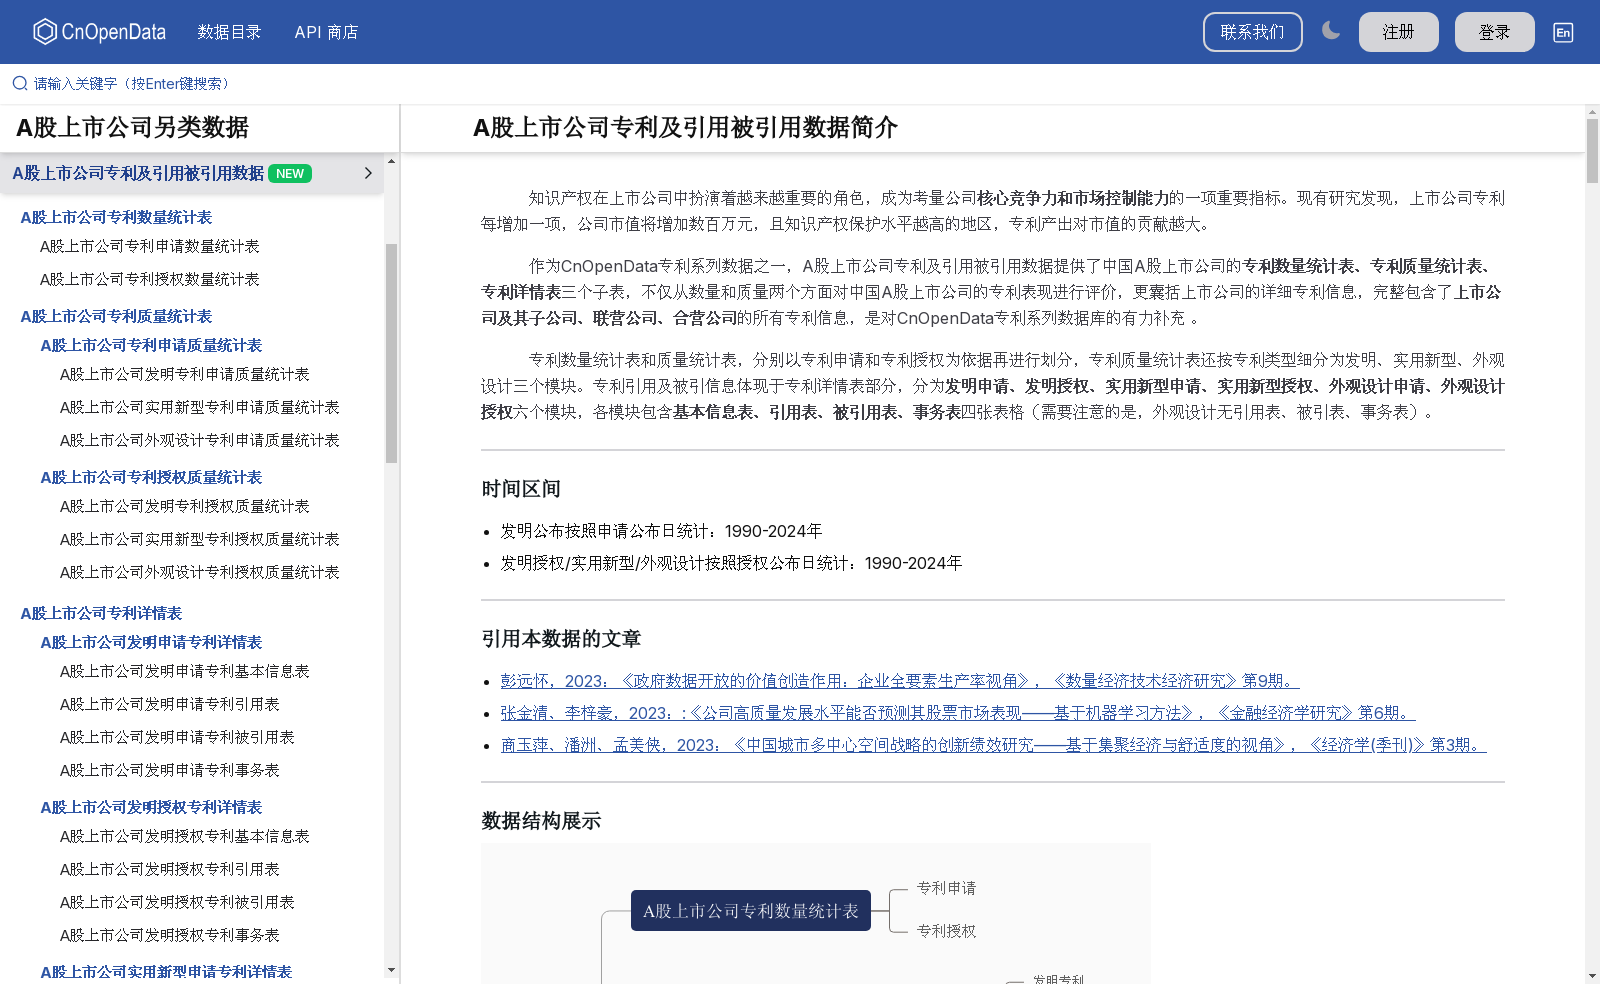Open A股上市公司实用新型专利申请质量统计表
The height and width of the screenshot is (1000, 1600).
199,407
